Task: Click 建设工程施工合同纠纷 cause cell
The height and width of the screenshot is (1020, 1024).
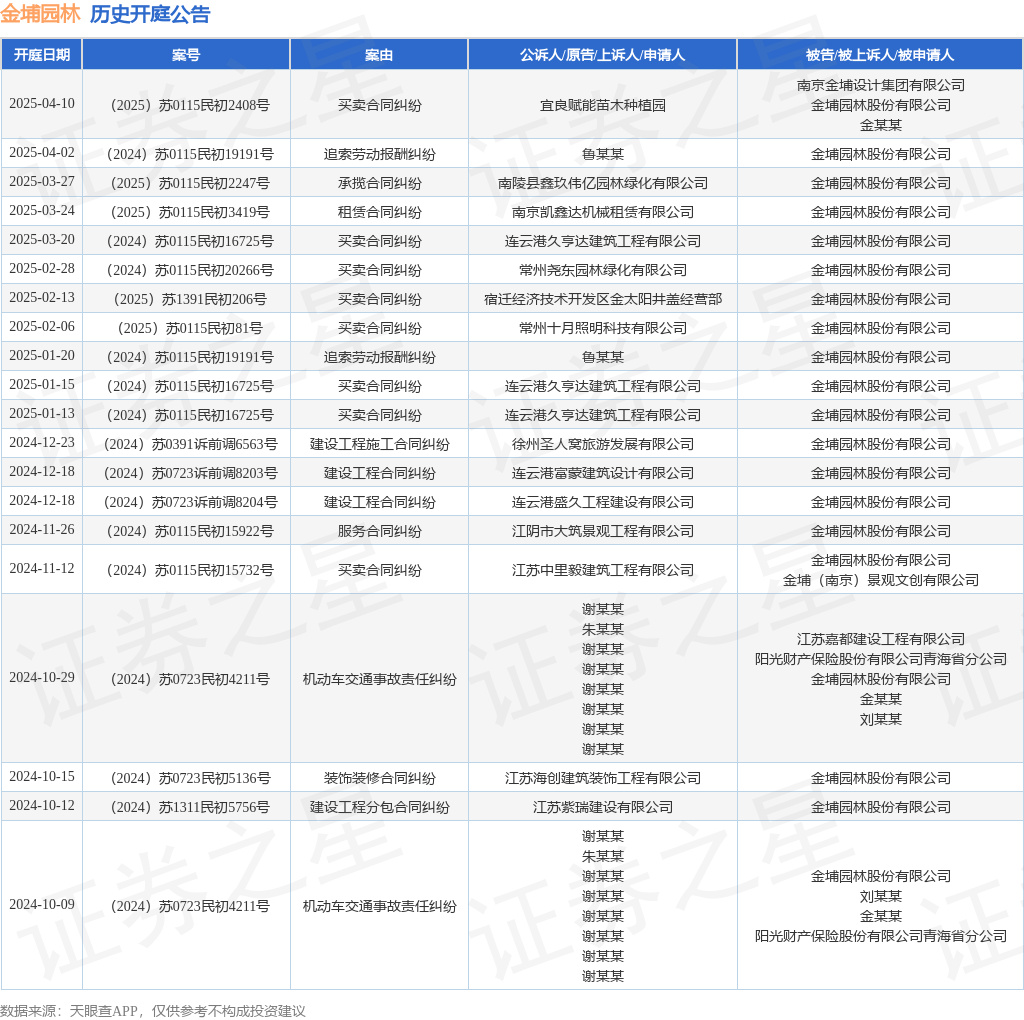Action: click(379, 444)
